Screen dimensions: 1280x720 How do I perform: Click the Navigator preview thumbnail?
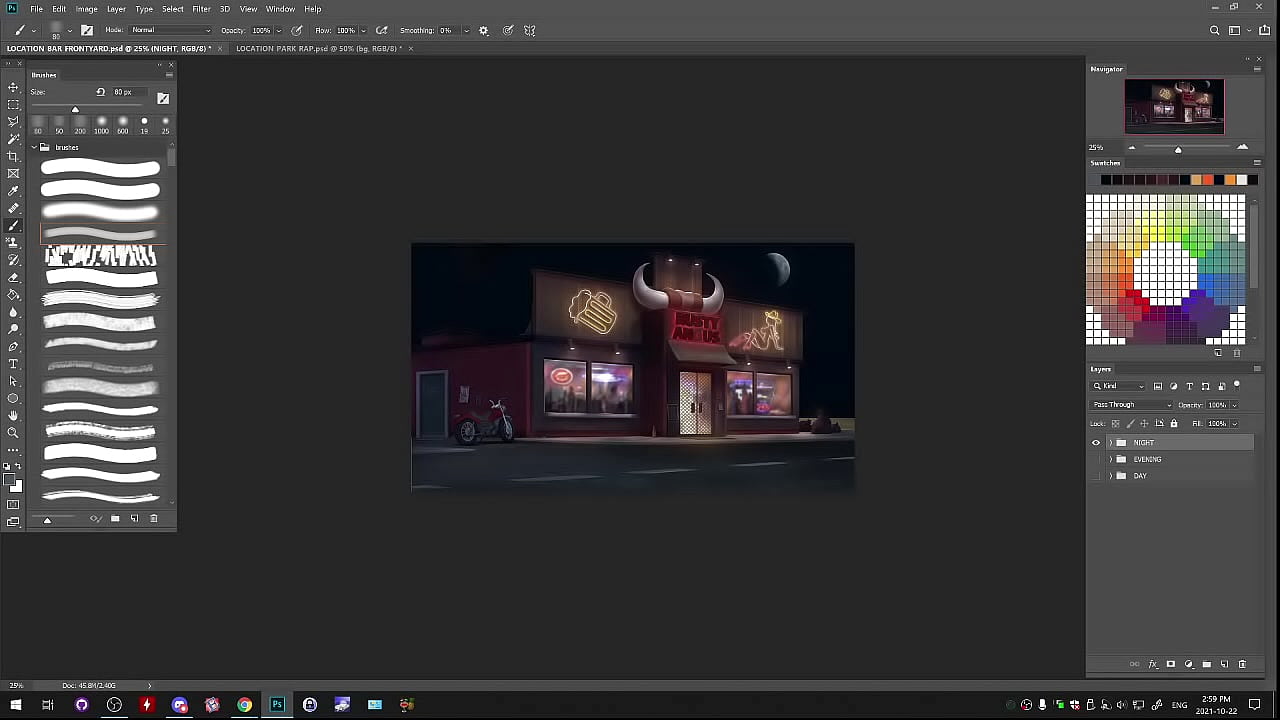pos(1174,106)
